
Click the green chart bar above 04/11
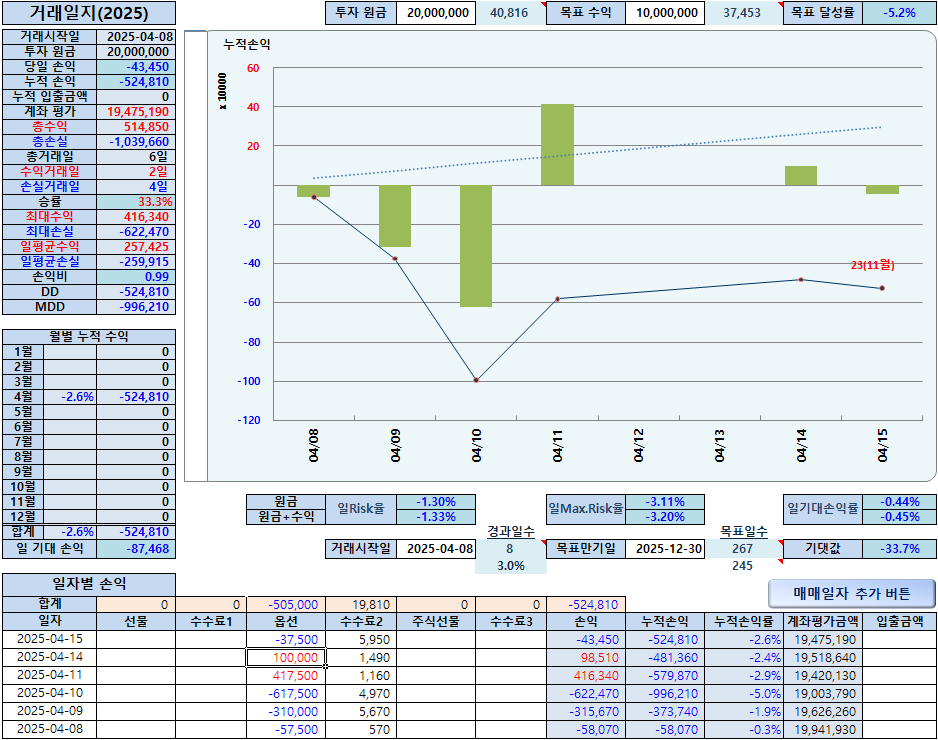[x=557, y=145]
